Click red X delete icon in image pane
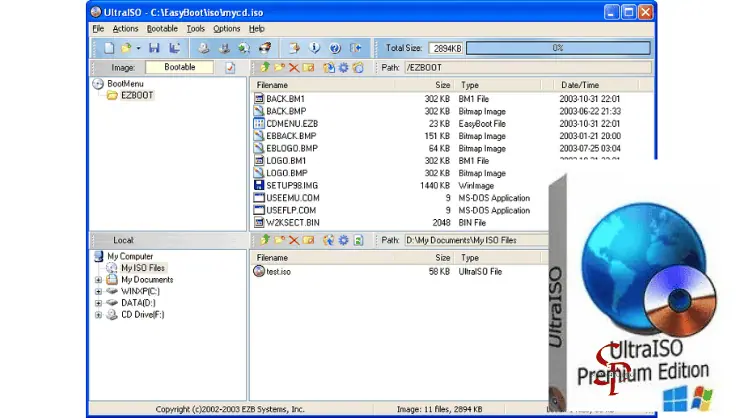This screenshot has width=743, height=418. 293,67
